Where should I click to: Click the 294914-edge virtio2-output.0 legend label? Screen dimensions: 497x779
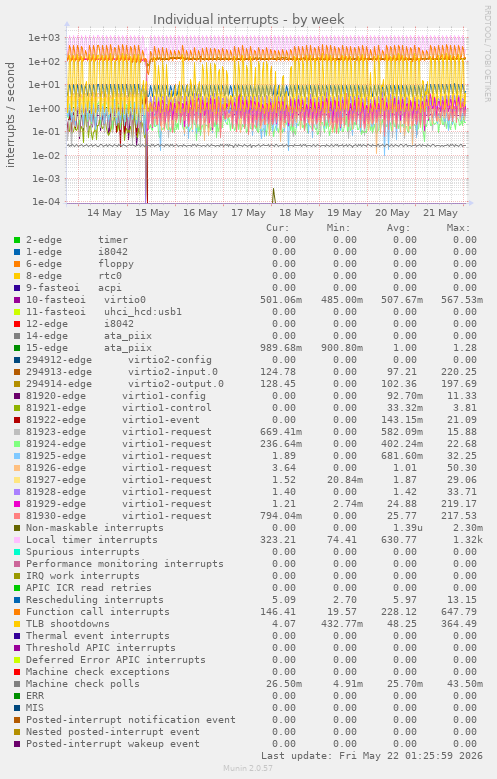click(125, 384)
